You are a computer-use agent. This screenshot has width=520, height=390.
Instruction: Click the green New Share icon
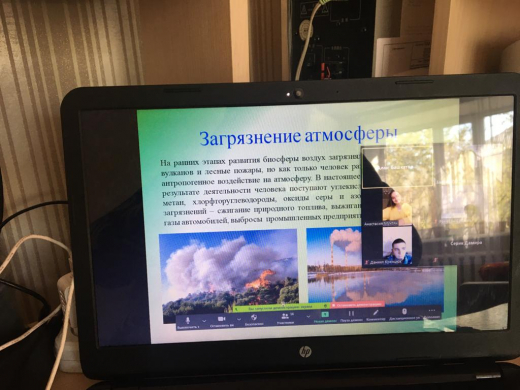click(x=325, y=314)
